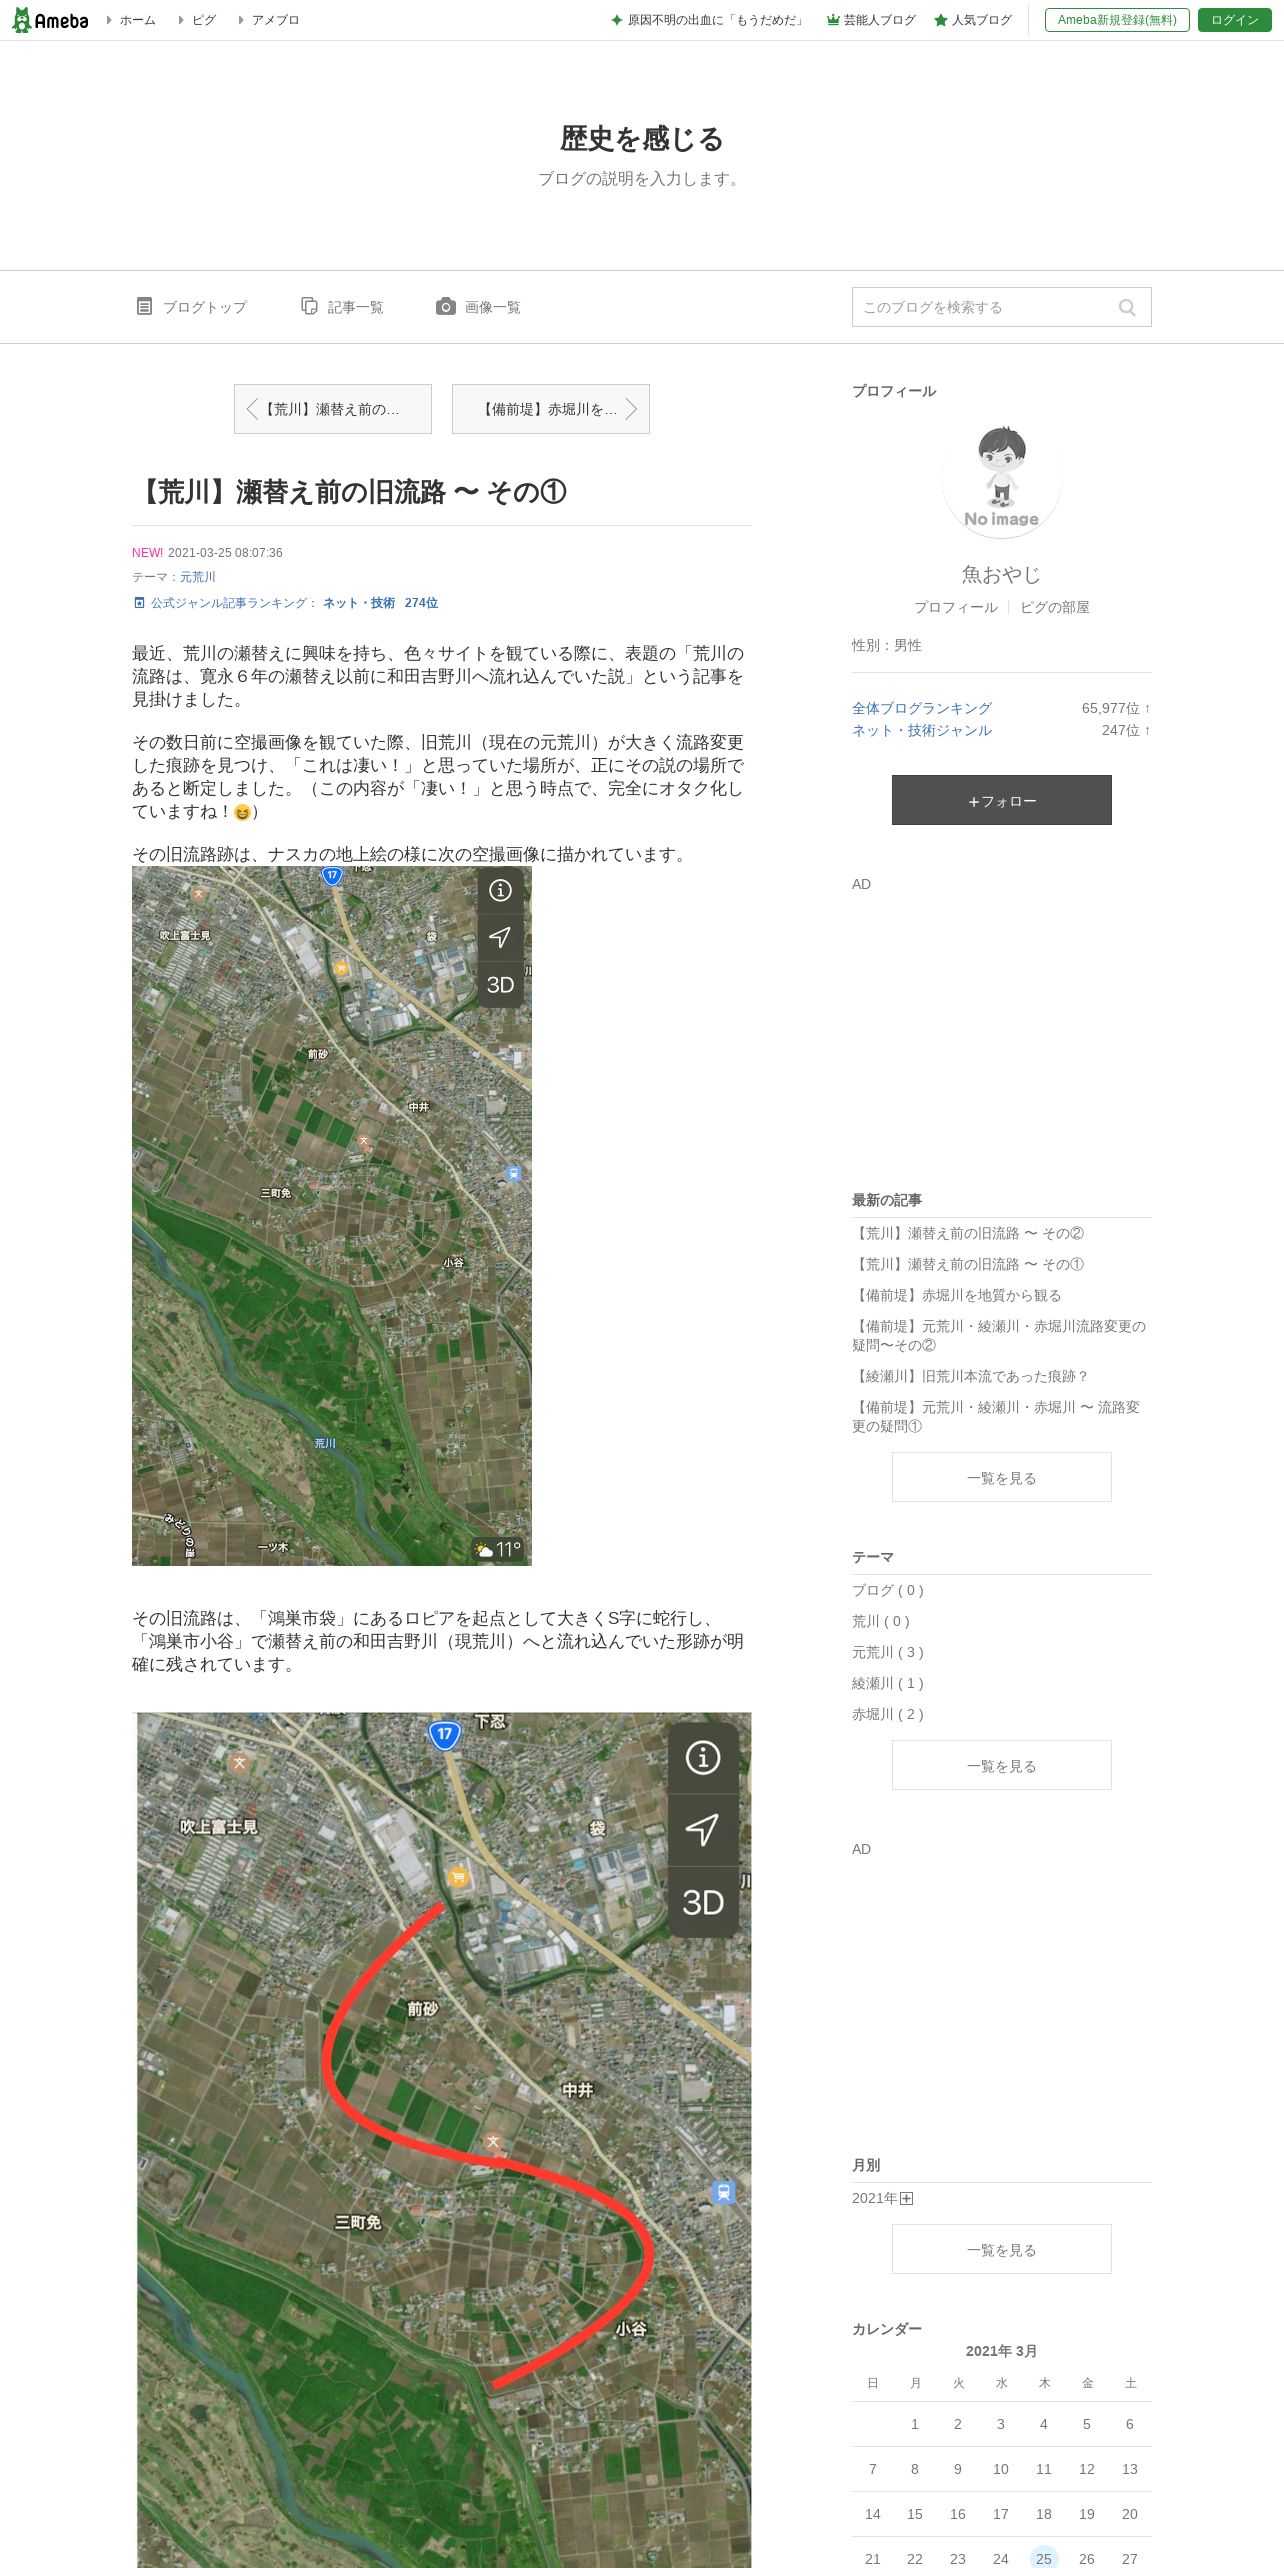Open the 芸能人ブログ crown link

coord(871,20)
